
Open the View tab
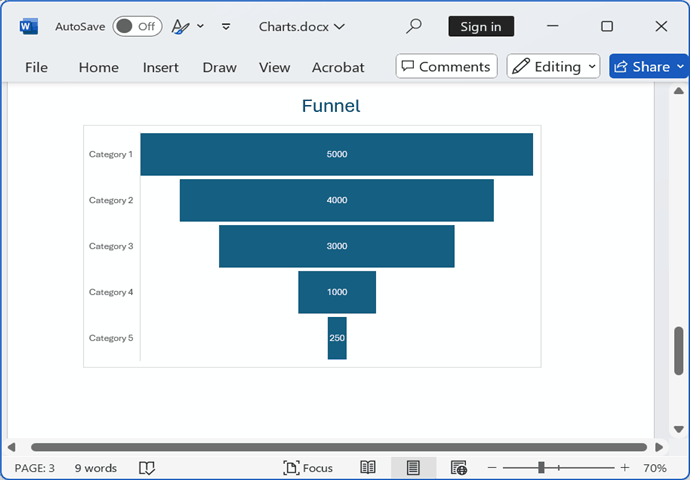click(275, 67)
